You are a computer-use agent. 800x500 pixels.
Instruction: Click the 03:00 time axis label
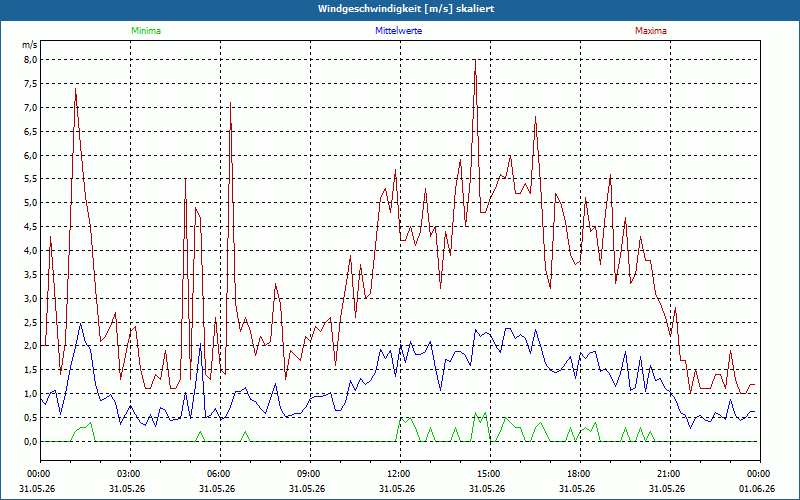tap(131, 474)
